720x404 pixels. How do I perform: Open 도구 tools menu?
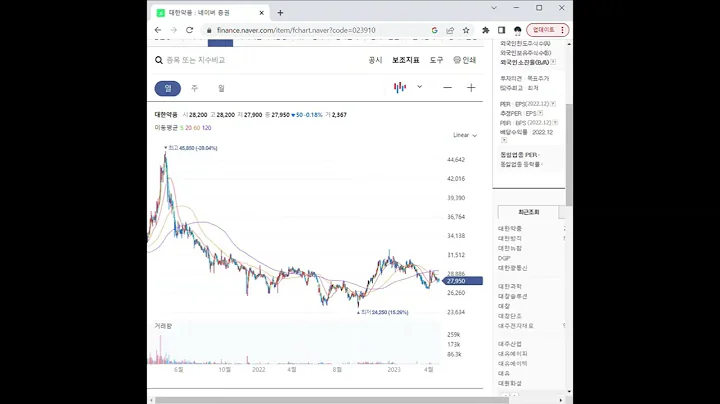(436, 60)
